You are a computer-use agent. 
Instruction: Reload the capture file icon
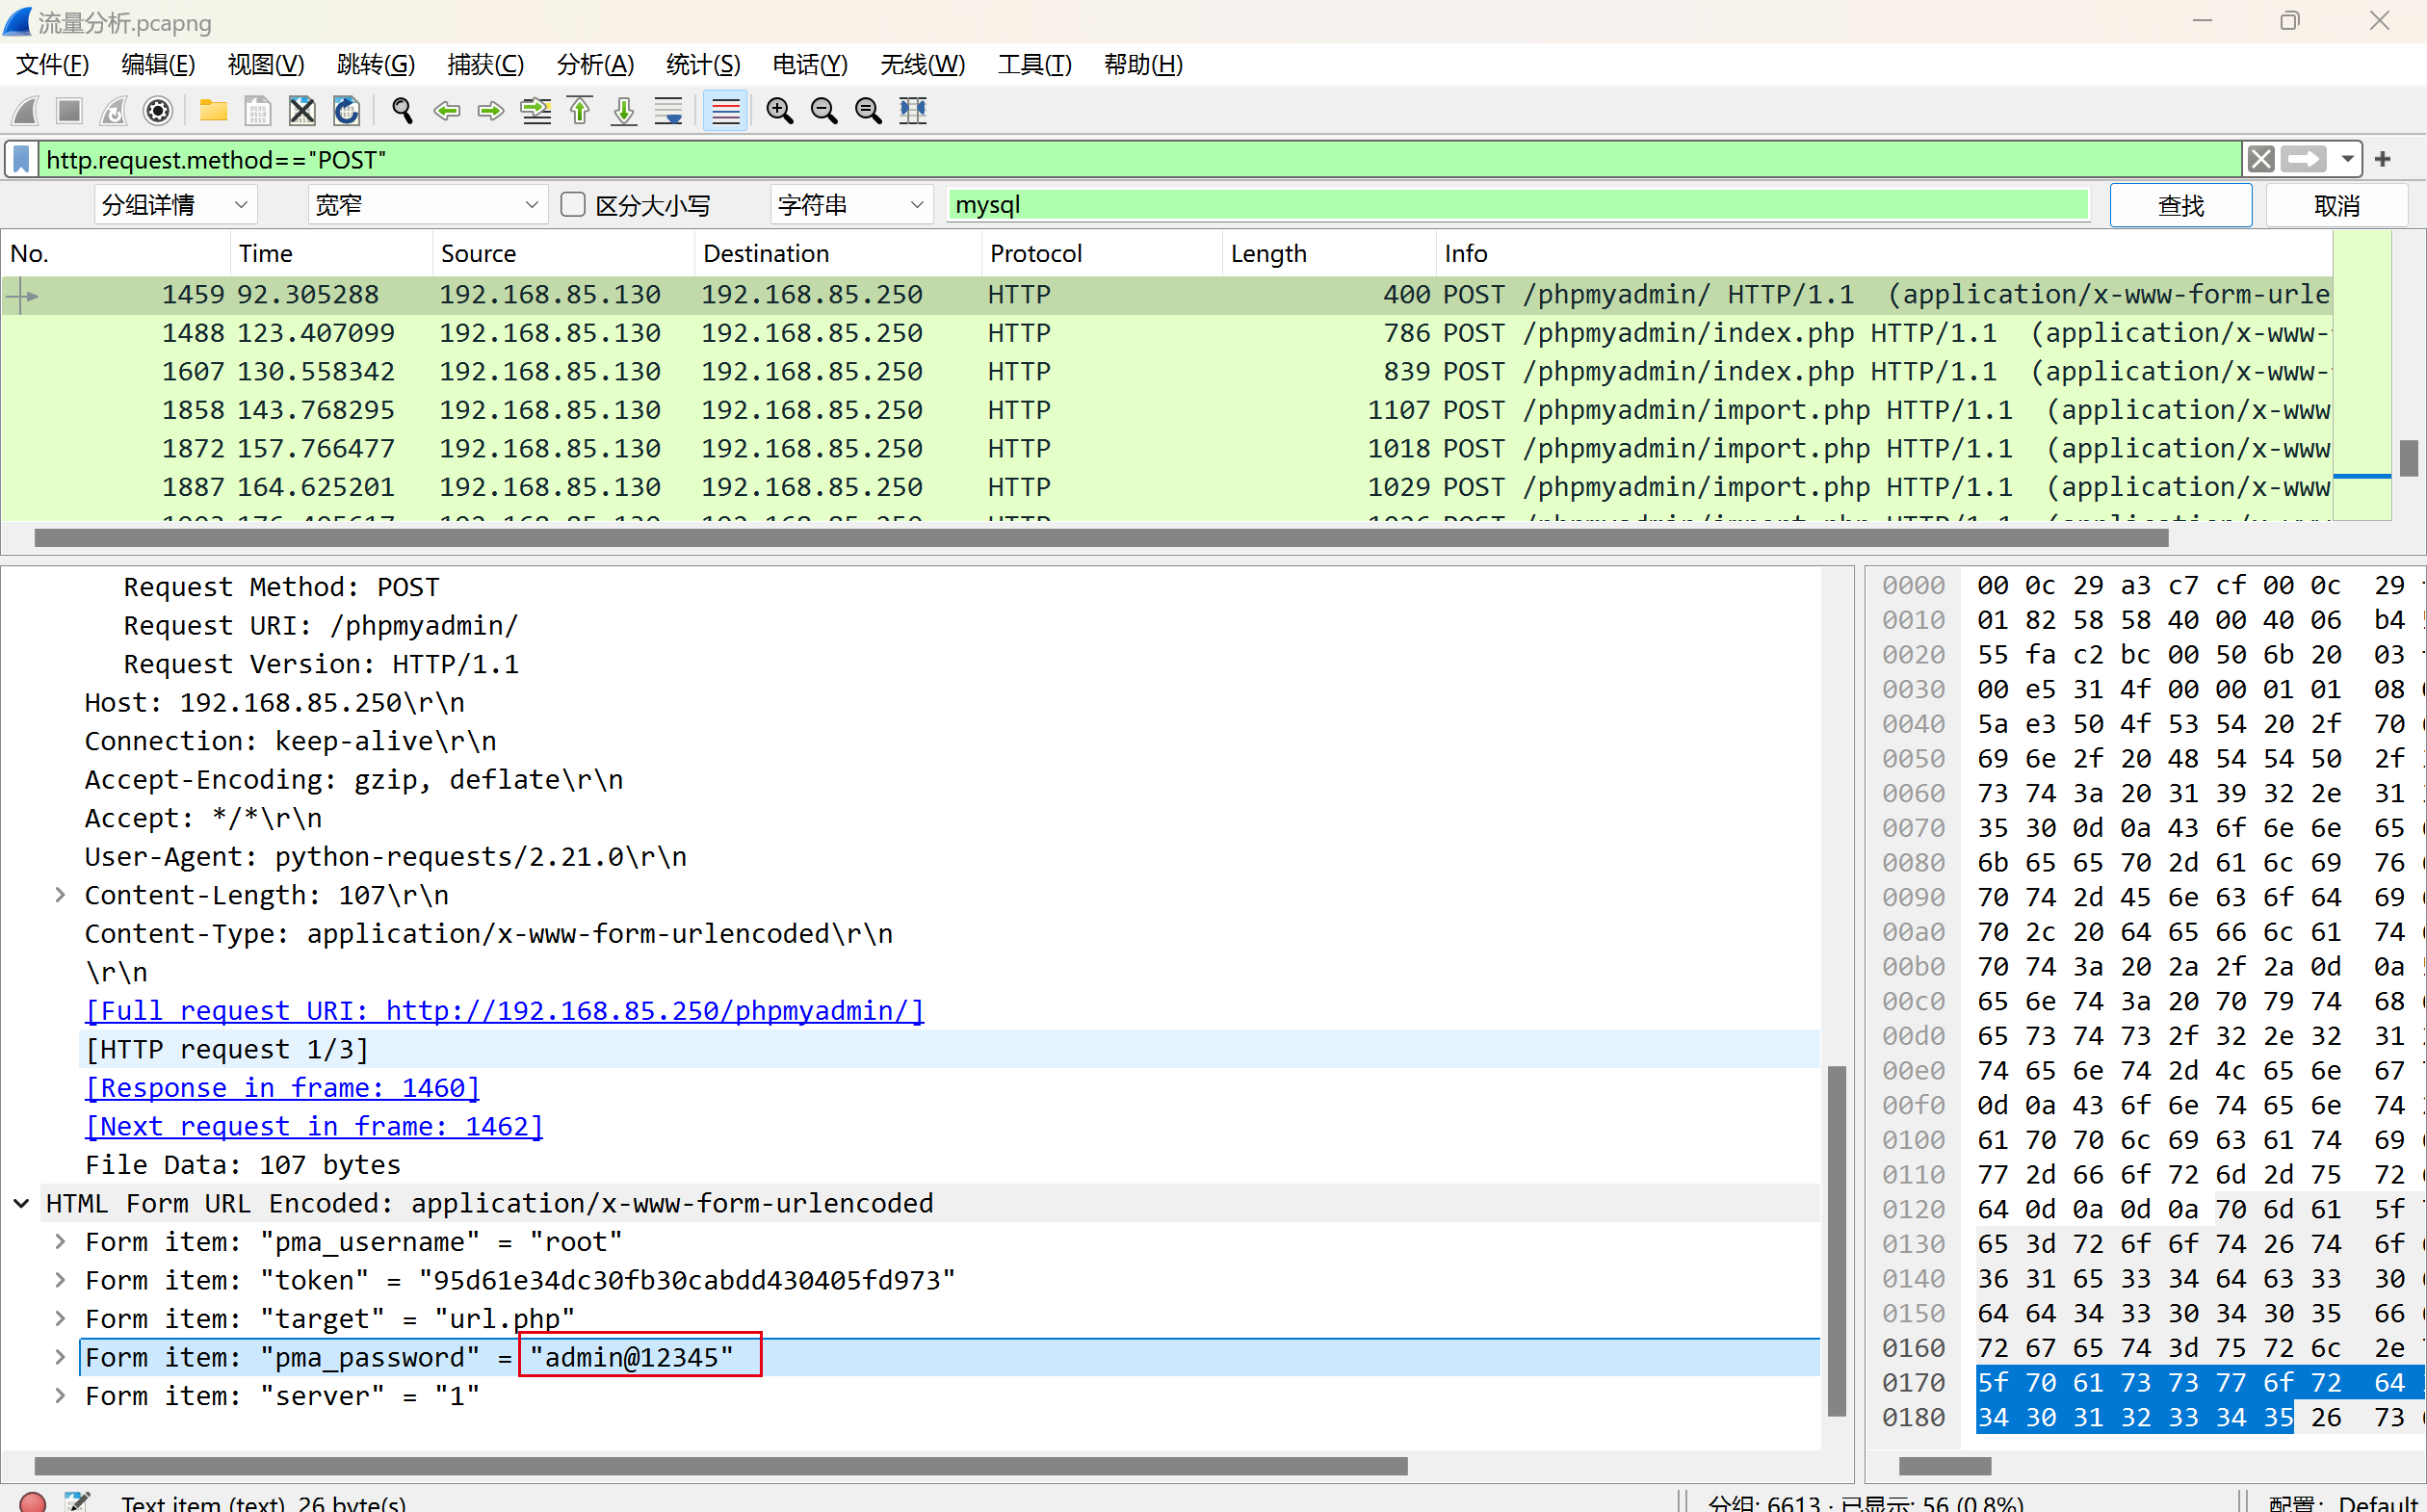[346, 110]
